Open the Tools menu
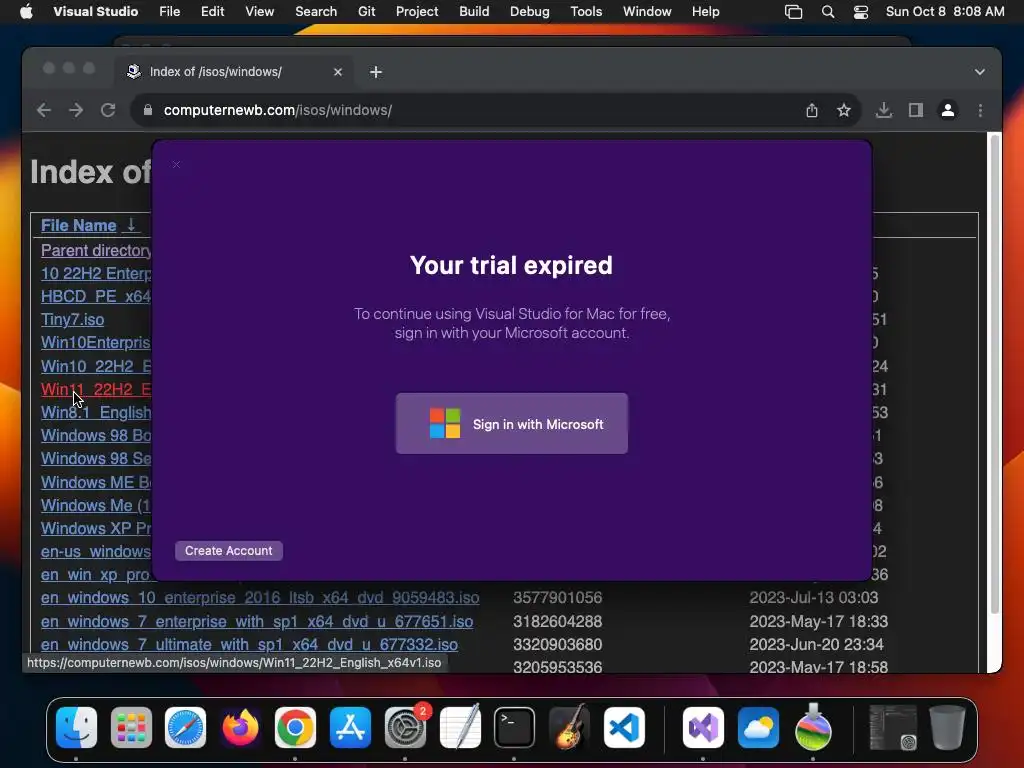 [586, 12]
